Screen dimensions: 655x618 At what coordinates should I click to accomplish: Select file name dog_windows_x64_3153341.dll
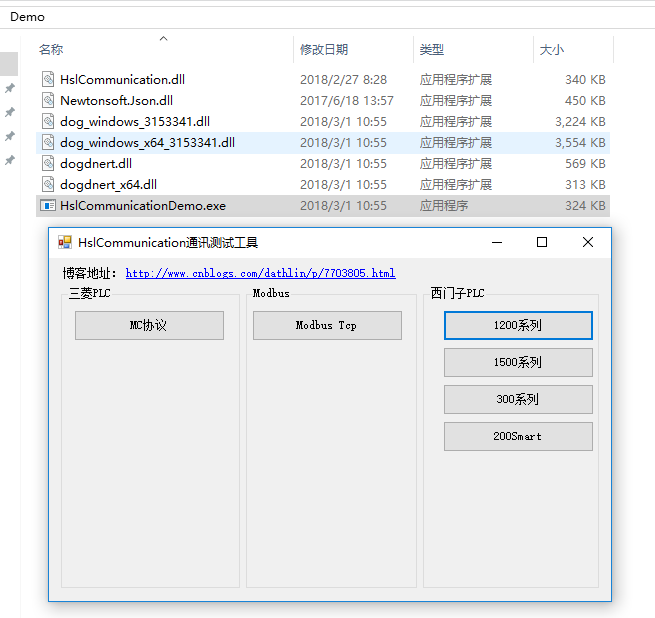[x=147, y=142]
